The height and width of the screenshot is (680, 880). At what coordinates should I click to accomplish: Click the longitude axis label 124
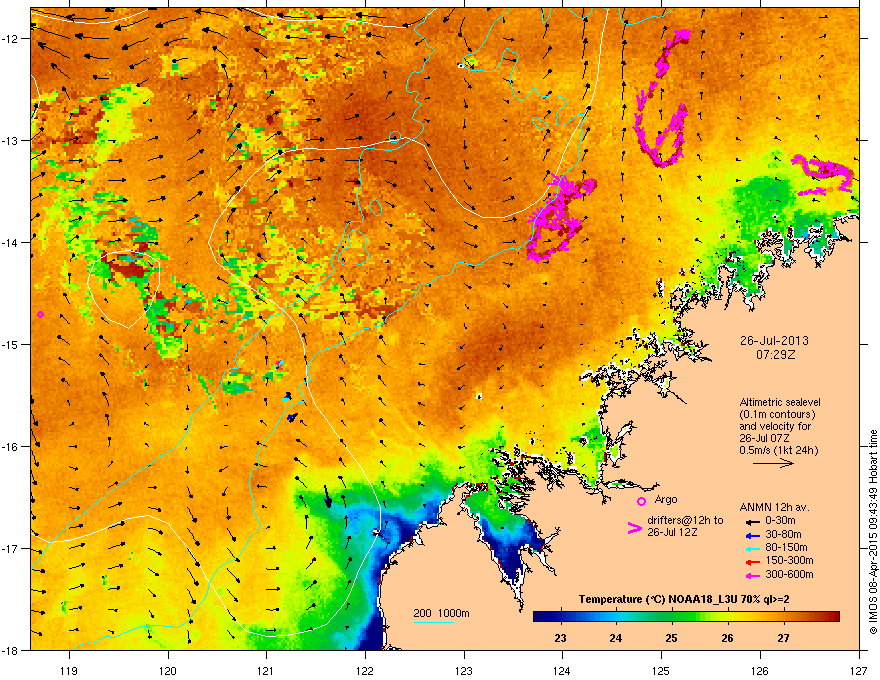pyautogui.click(x=562, y=670)
